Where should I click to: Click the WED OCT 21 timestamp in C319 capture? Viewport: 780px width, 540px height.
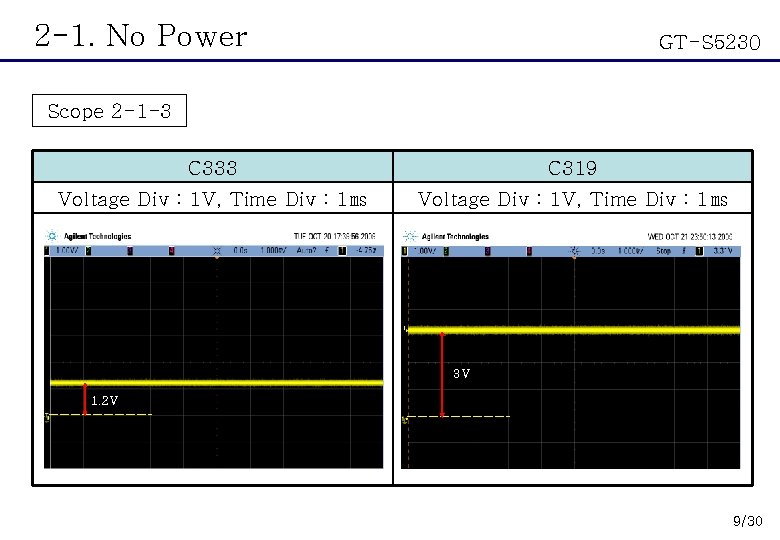[689, 236]
